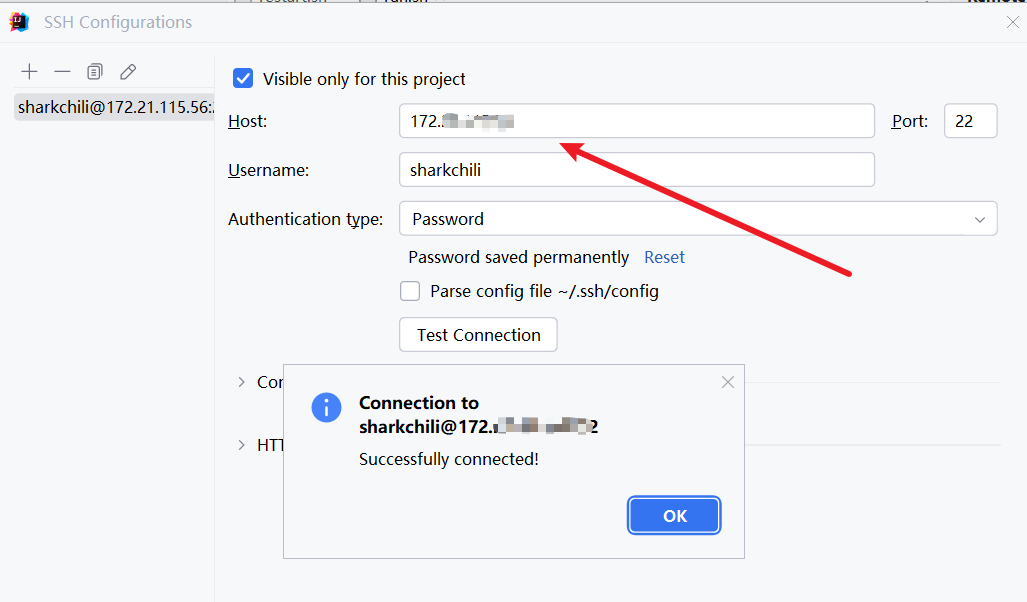Viewport: 1027px width, 602px height.
Task: Click the Password saved permanently text
Action: coord(518,257)
